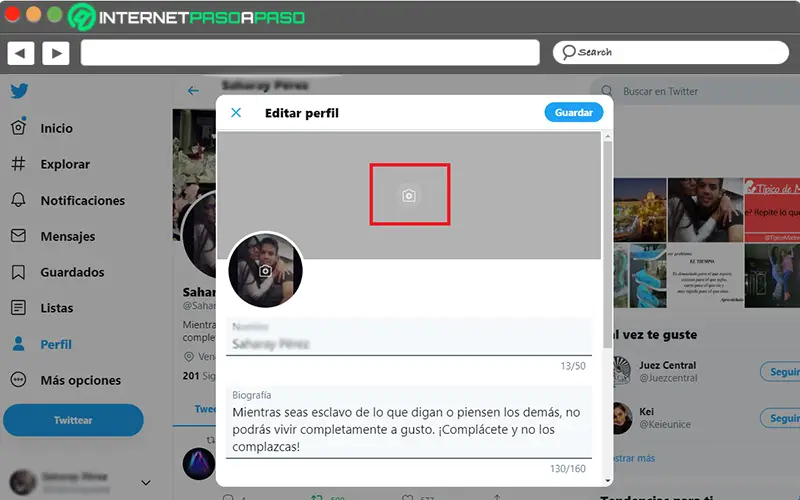The height and width of the screenshot is (500, 800).
Task: Close the Editar perfil dialog
Action: pos(236,113)
